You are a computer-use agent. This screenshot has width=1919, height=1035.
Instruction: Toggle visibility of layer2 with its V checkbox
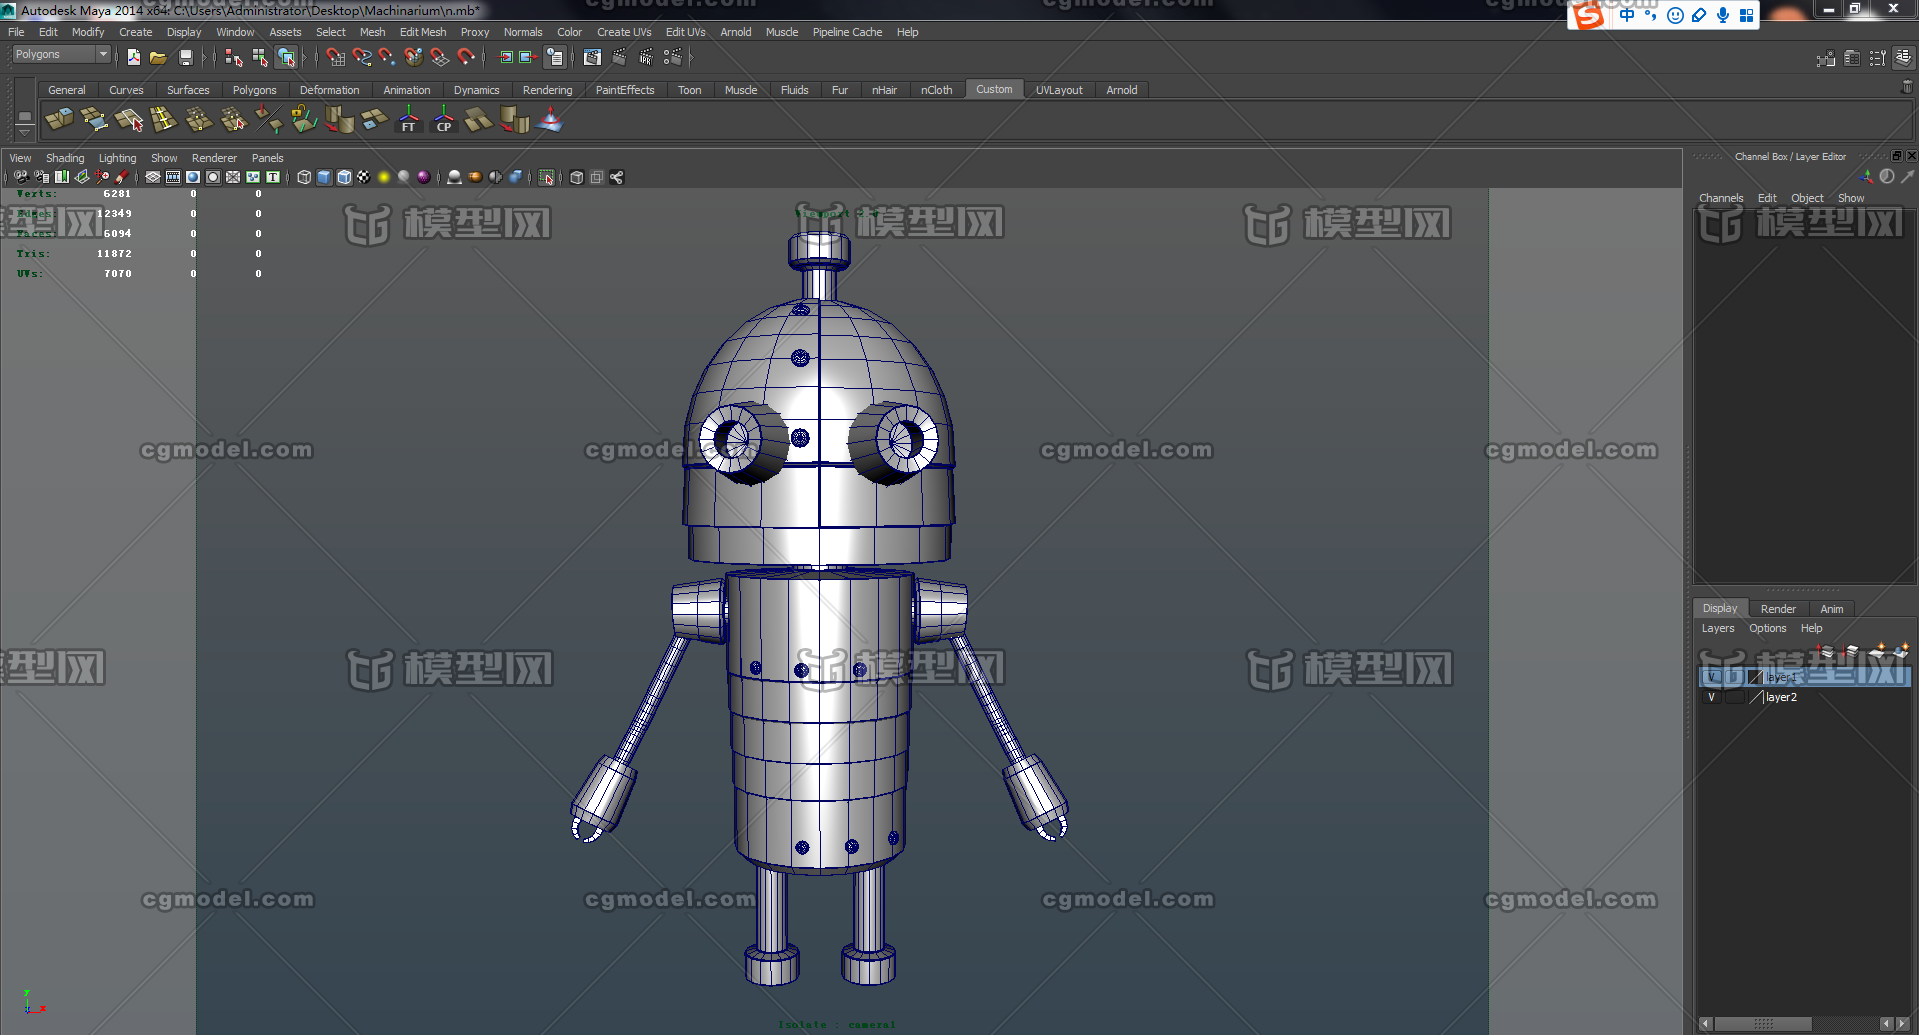[1712, 697]
